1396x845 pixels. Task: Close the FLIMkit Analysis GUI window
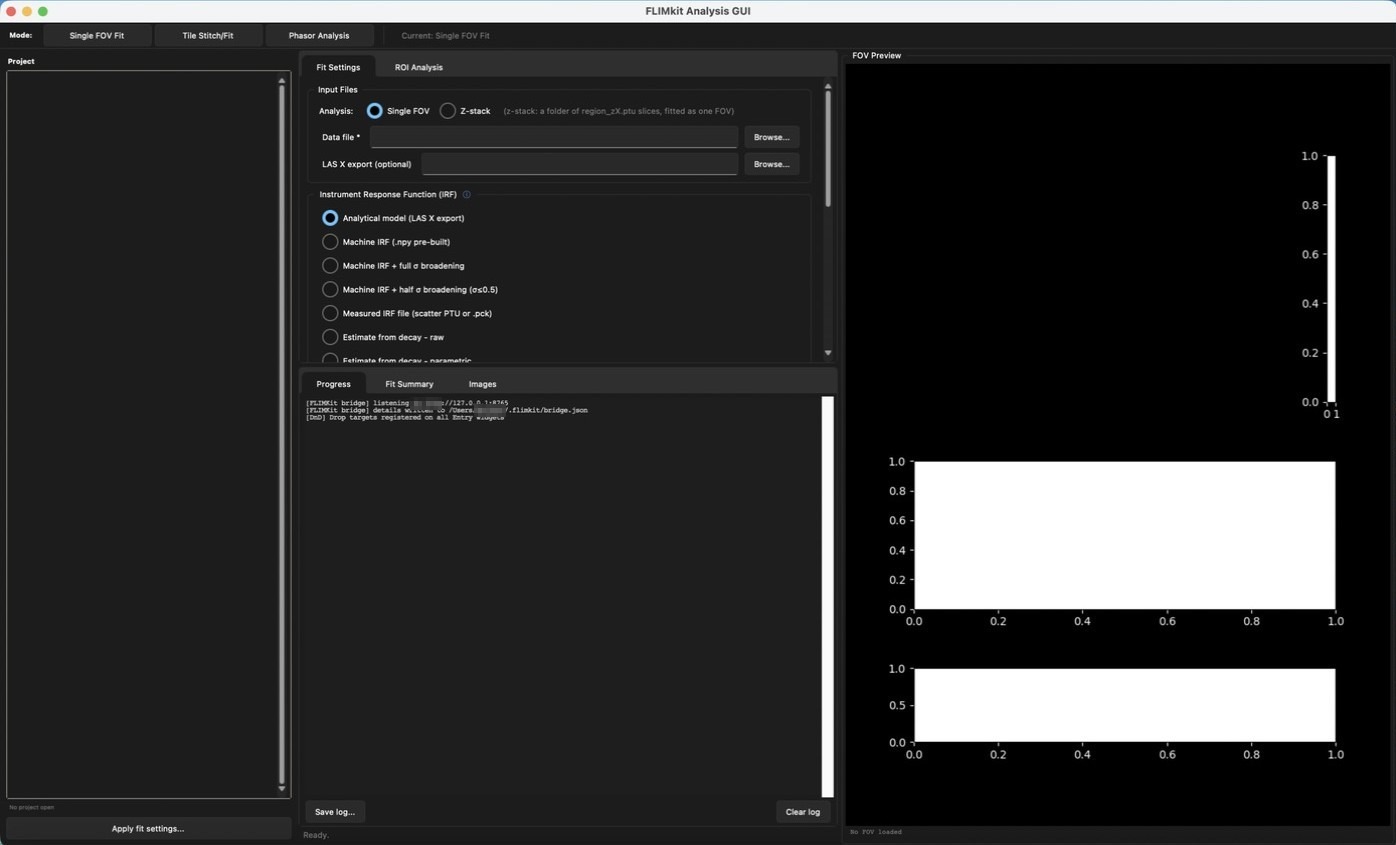pos(11,11)
